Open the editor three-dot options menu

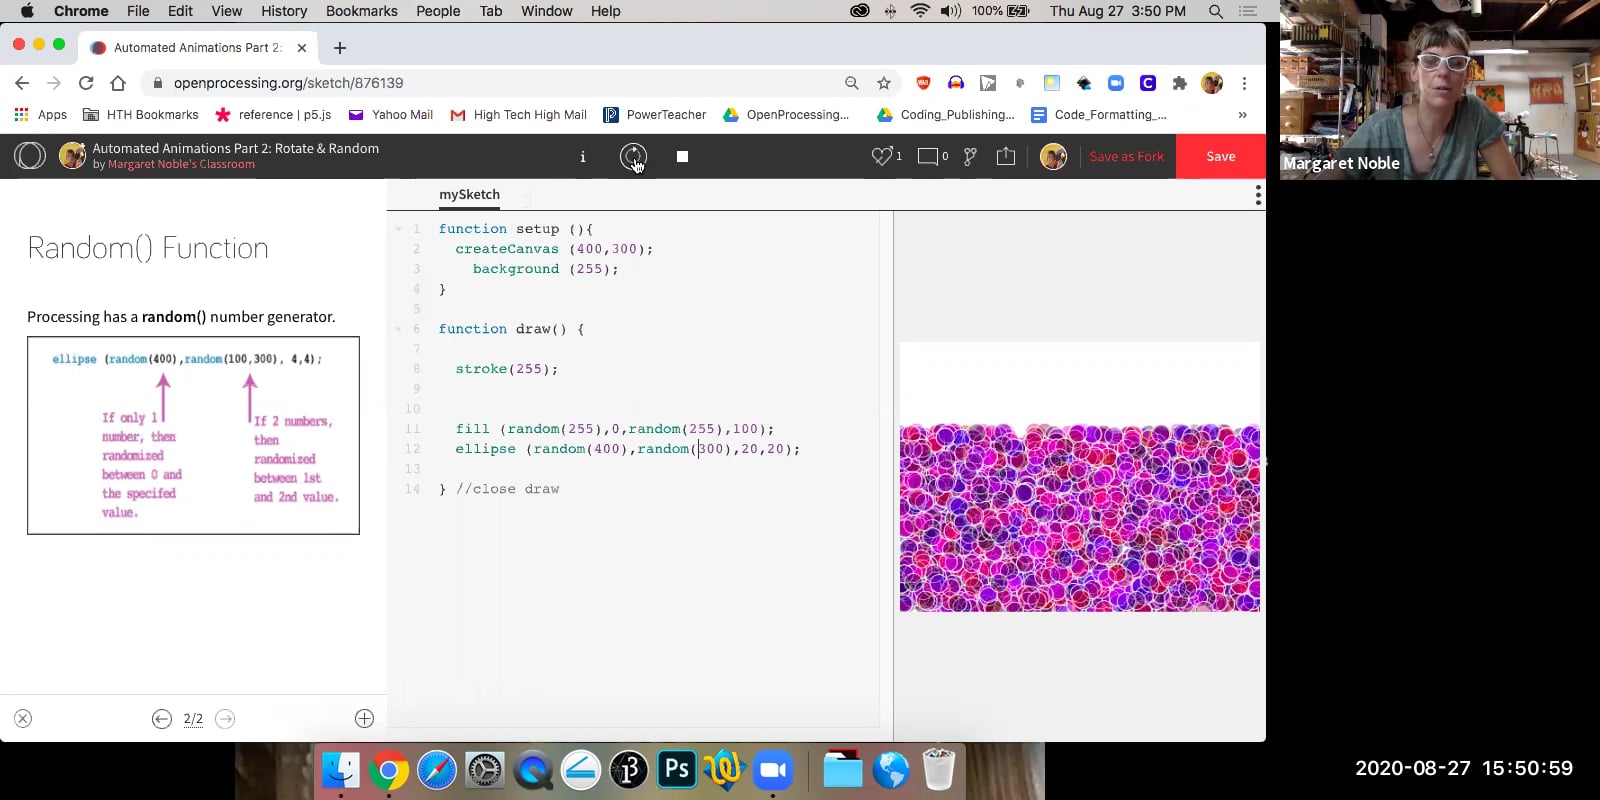(1257, 195)
